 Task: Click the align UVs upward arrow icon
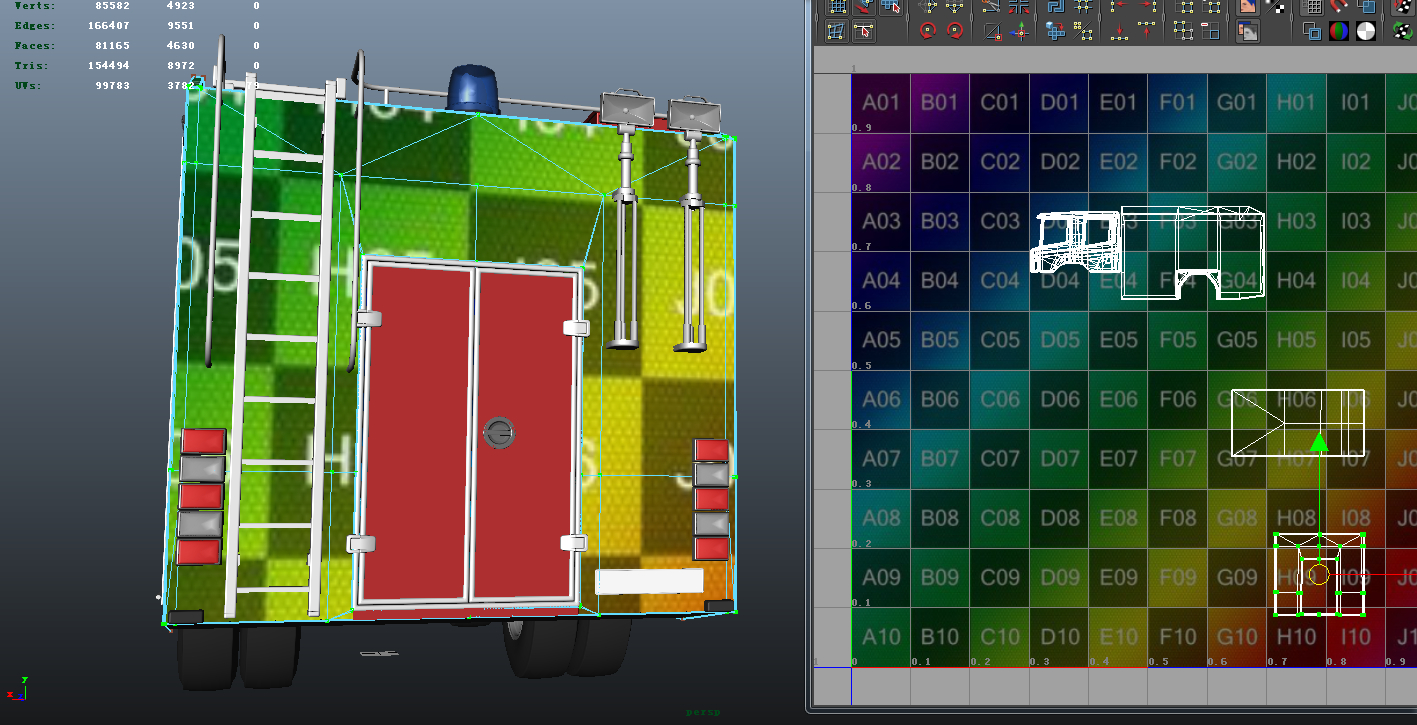pos(1147,31)
